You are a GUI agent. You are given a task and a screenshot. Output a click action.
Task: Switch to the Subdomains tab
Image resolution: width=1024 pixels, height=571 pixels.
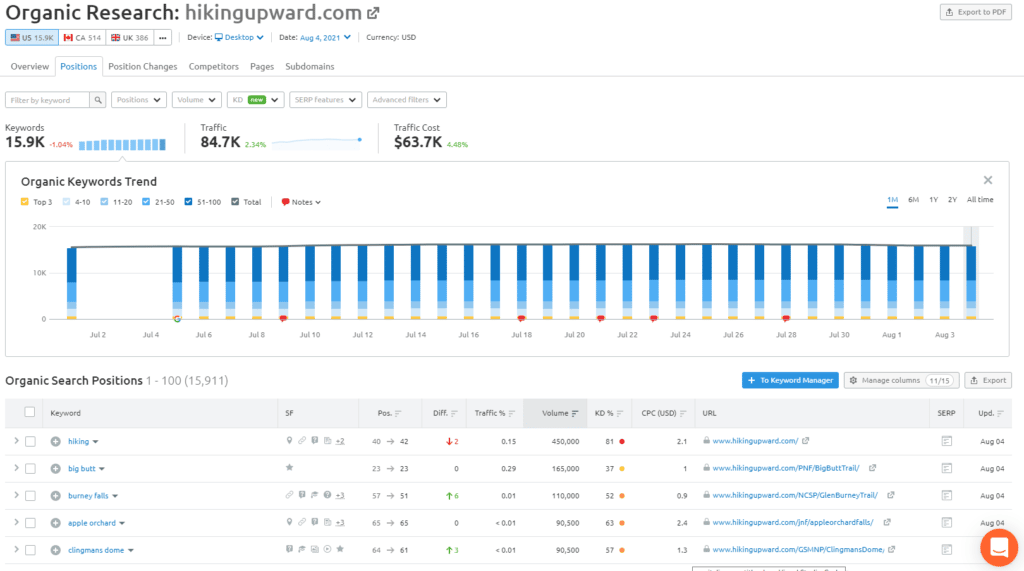click(x=310, y=67)
